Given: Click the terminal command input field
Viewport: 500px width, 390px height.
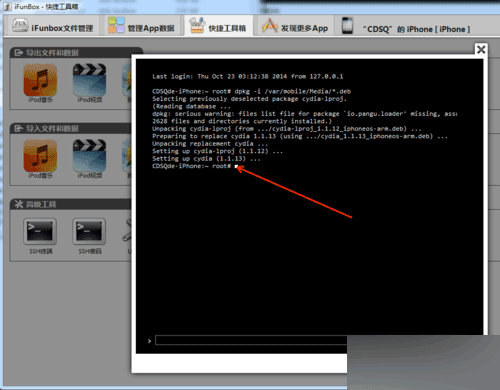Looking at the screenshot, I should click(x=251, y=340).
